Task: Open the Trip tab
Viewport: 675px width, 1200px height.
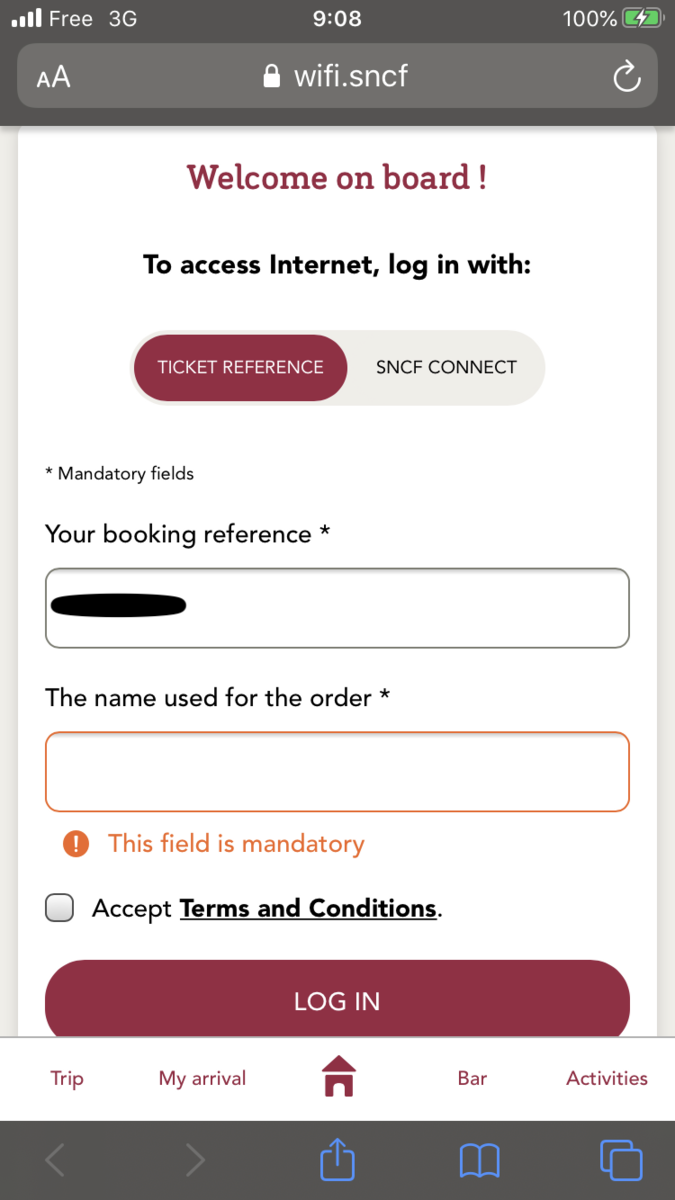Action: click(67, 1078)
